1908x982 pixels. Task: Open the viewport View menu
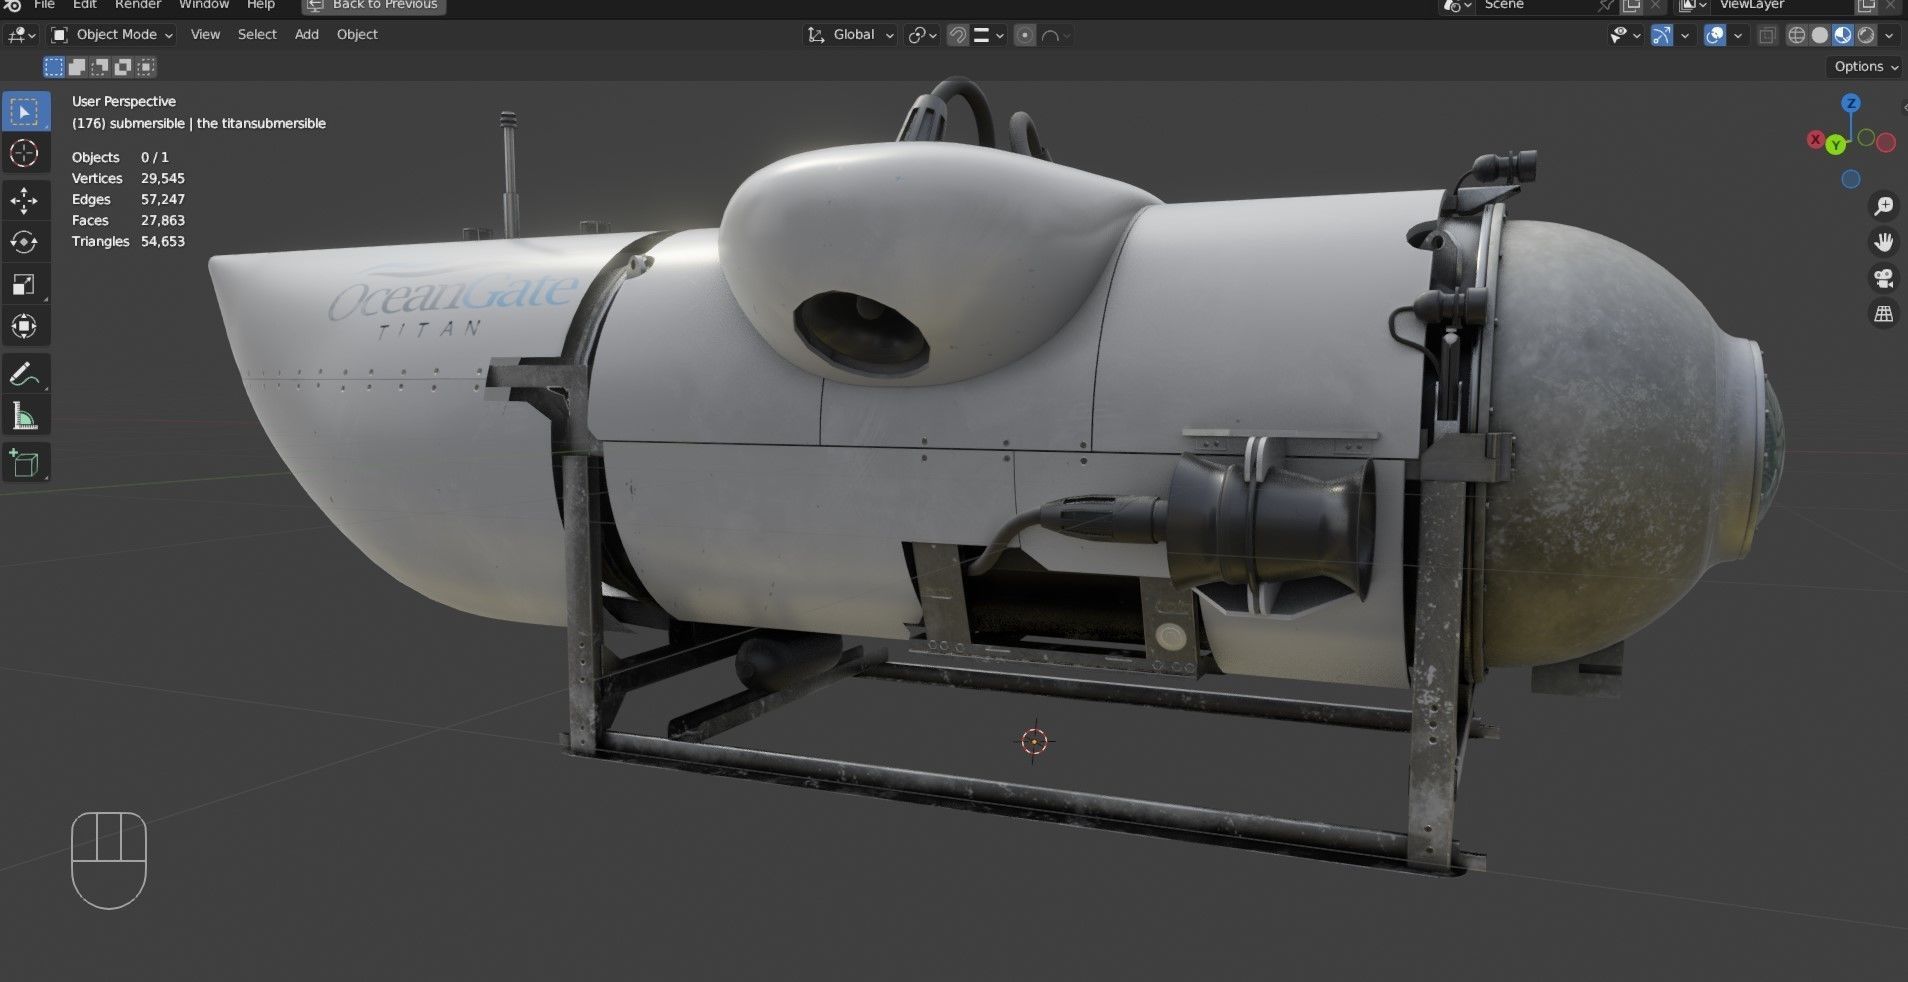pyautogui.click(x=205, y=35)
